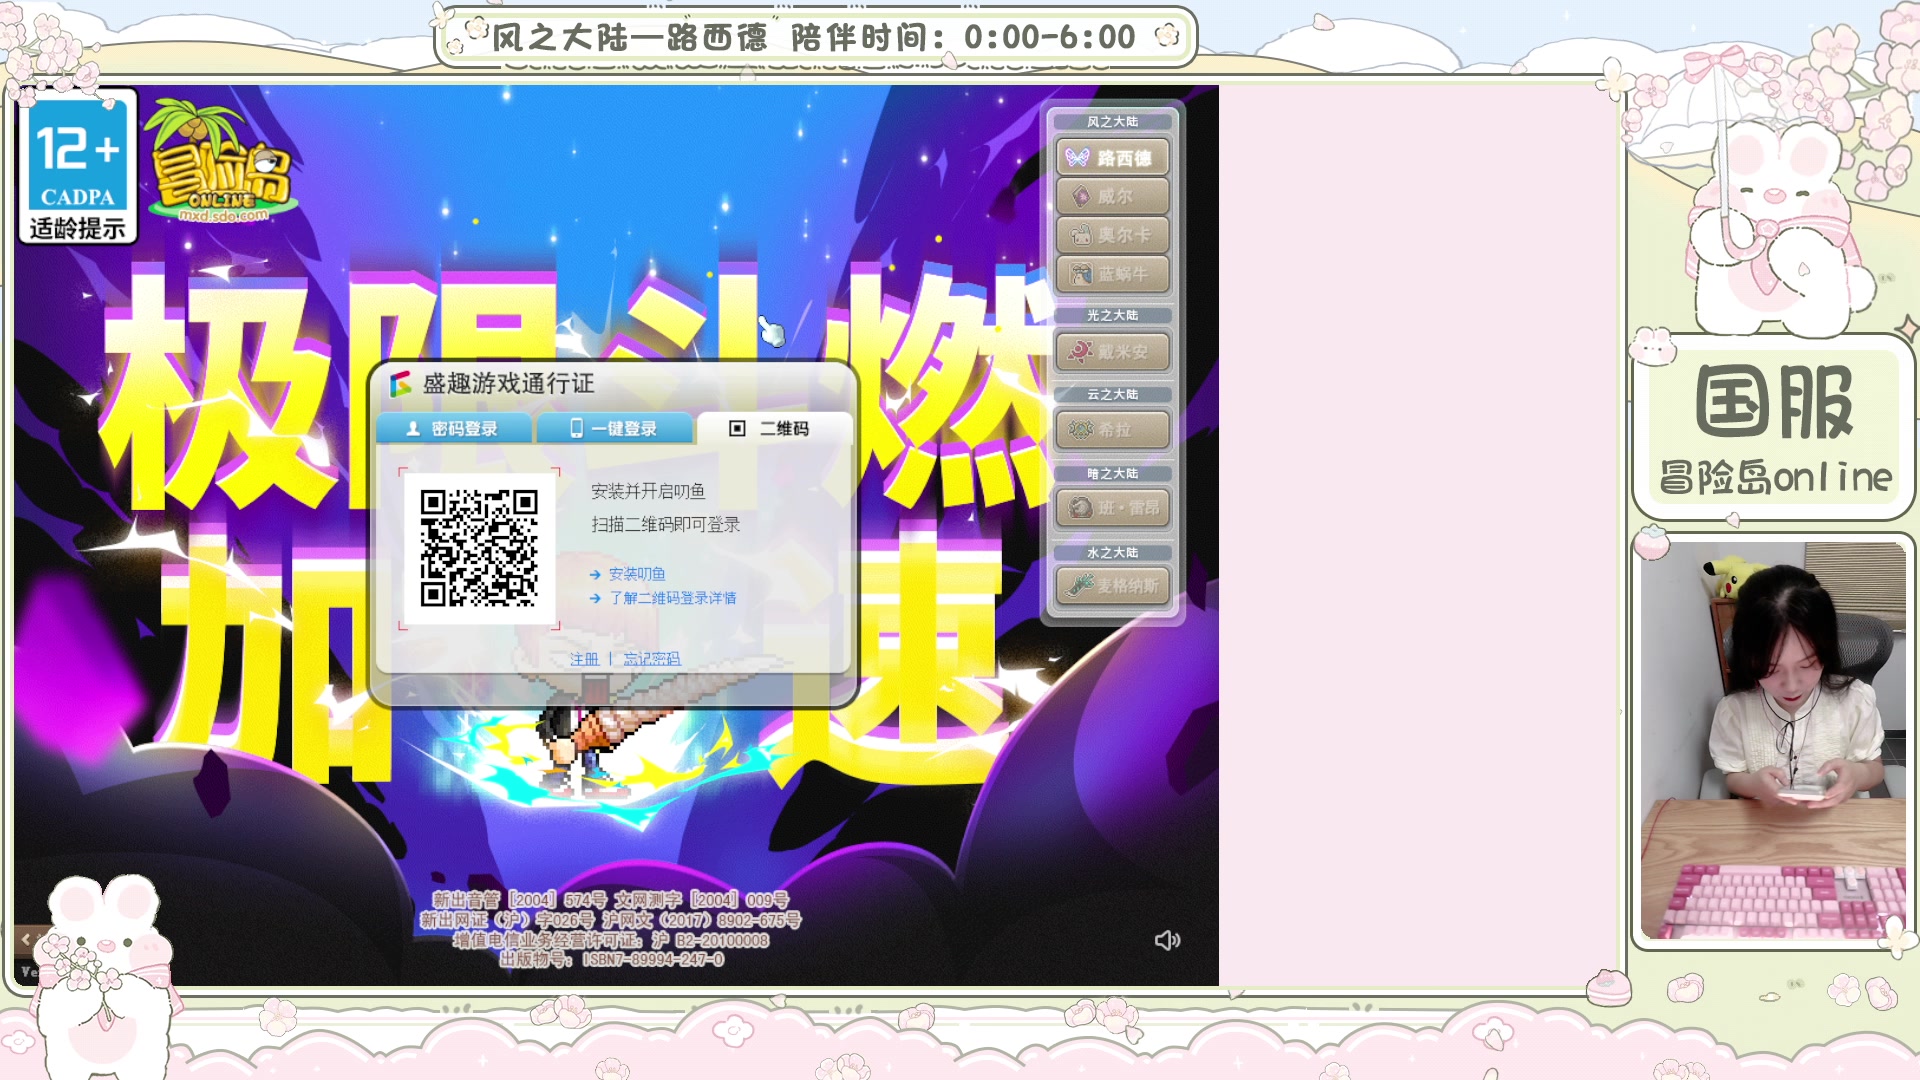Image resolution: width=1920 pixels, height=1080 pixels.
Task: Click the 风之大陆 region header
Action: click(x=1112, y=122)
